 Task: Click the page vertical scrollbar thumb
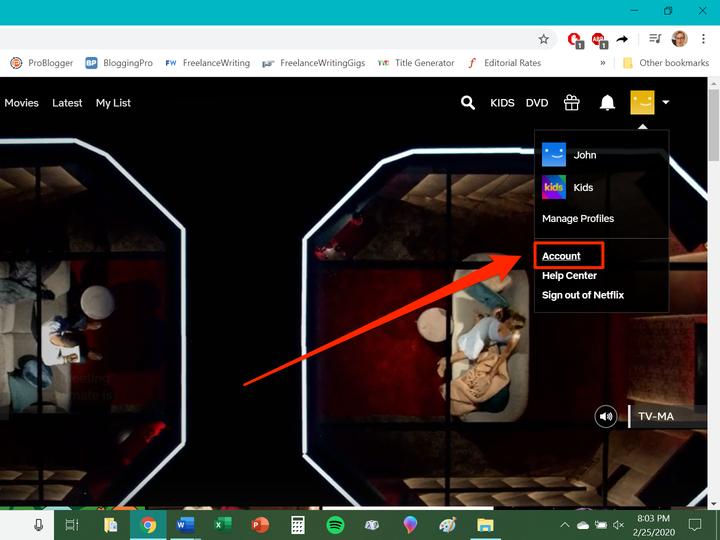714,124
